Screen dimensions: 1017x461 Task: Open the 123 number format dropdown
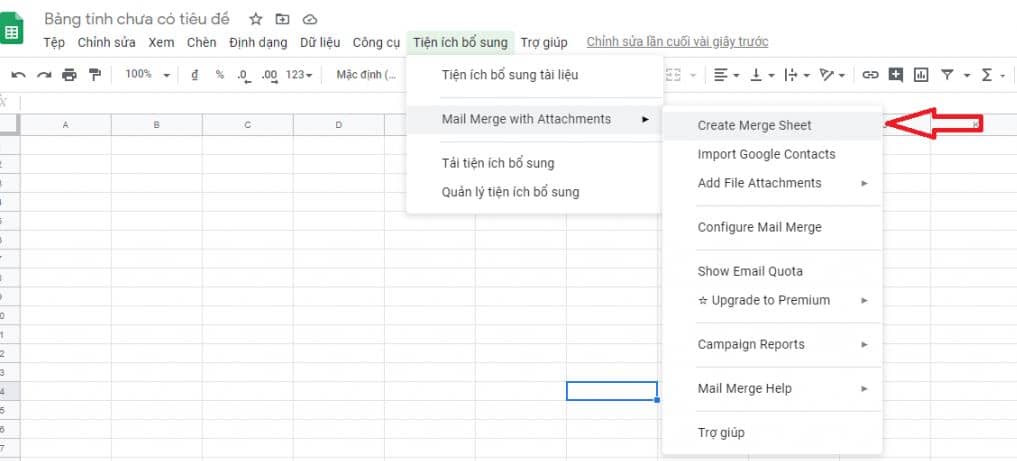point(299,75)
